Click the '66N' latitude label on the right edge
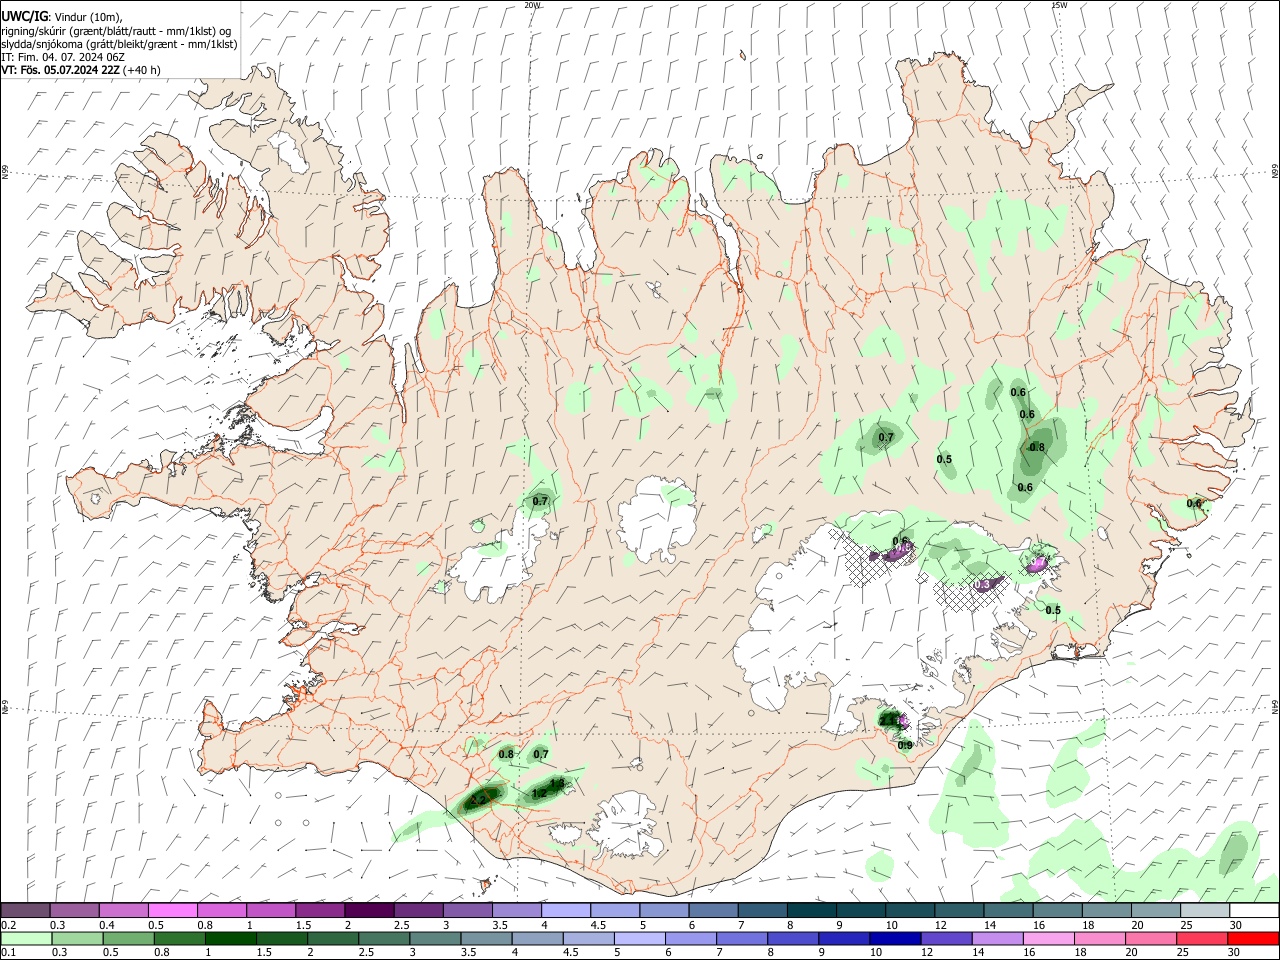 [x=1275, y=170]
